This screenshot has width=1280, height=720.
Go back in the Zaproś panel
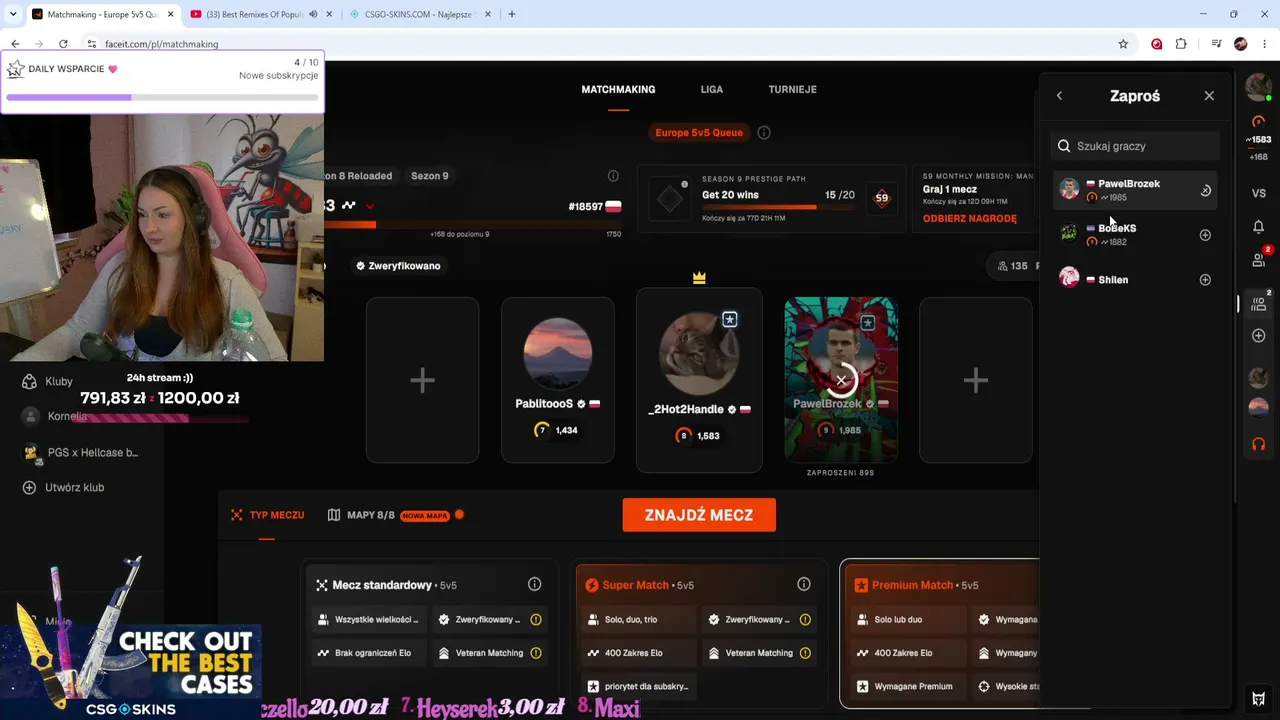(1059, 96)
